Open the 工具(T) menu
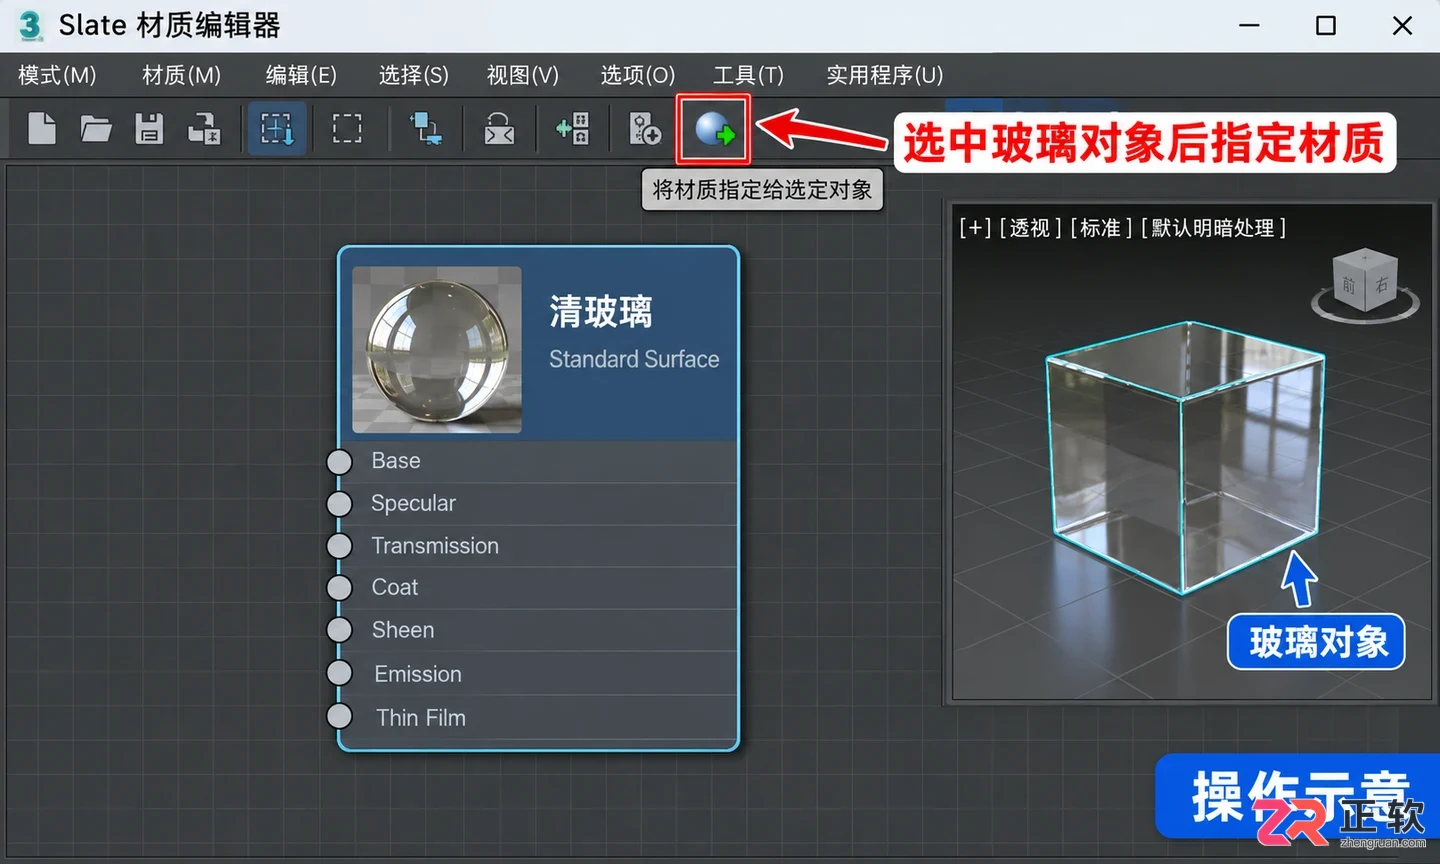 point(748,75)
